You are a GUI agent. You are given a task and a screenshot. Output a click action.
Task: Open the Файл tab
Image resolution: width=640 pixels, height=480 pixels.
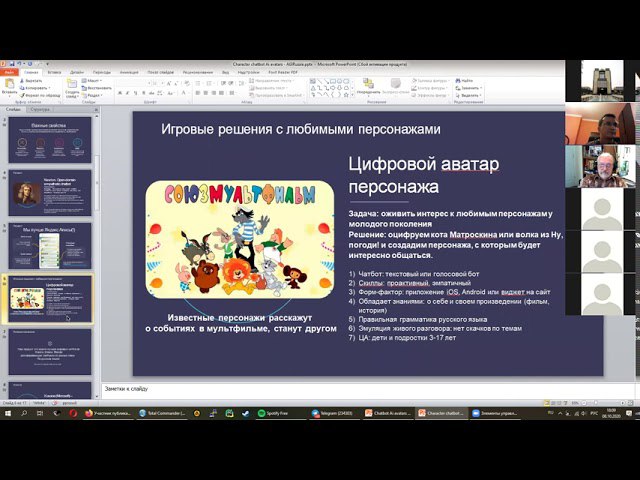point(9,72)
